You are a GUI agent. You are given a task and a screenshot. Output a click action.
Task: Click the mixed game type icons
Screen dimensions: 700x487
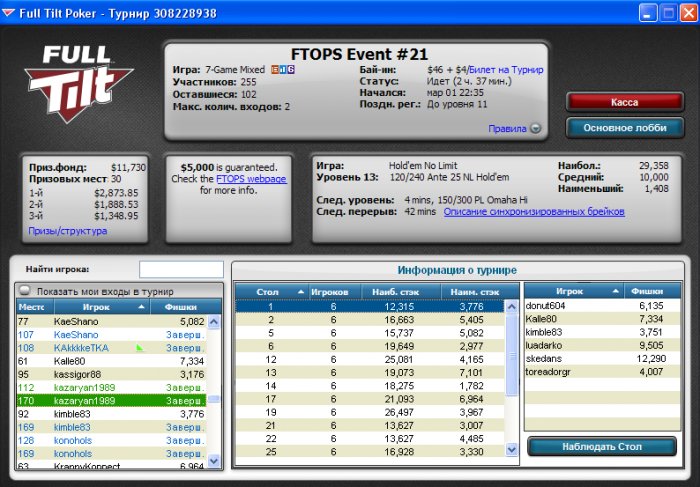(283, 70)
